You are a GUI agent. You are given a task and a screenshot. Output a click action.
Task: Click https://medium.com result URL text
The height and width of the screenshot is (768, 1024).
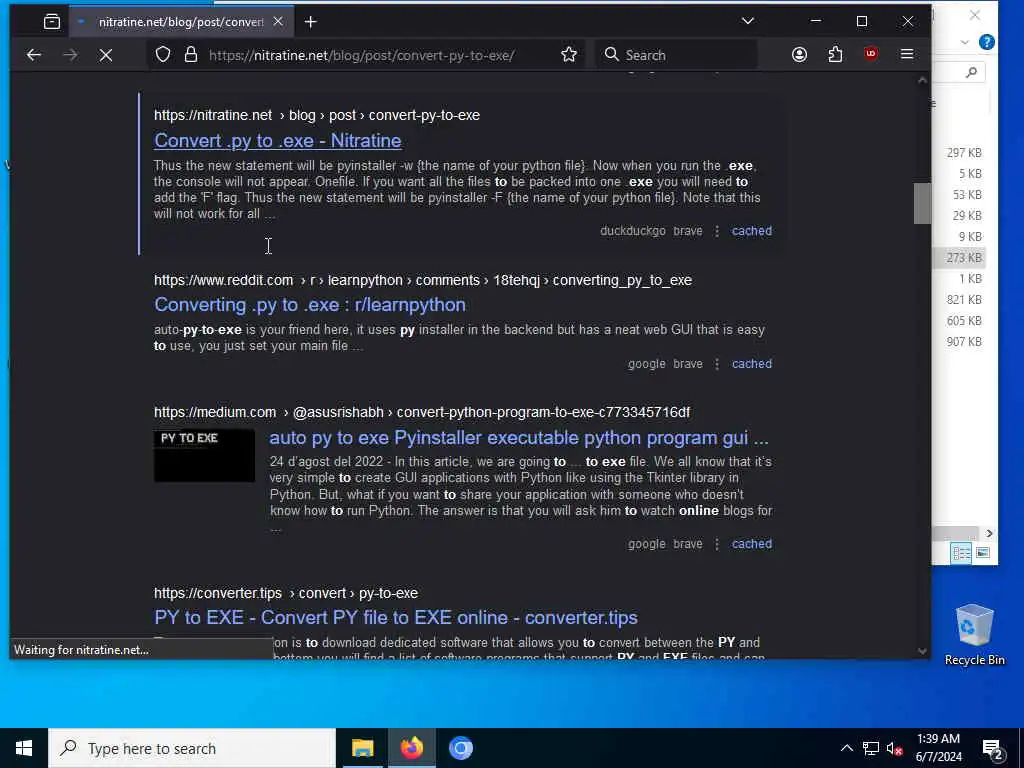pyautogui.click(x=215, y=413)
